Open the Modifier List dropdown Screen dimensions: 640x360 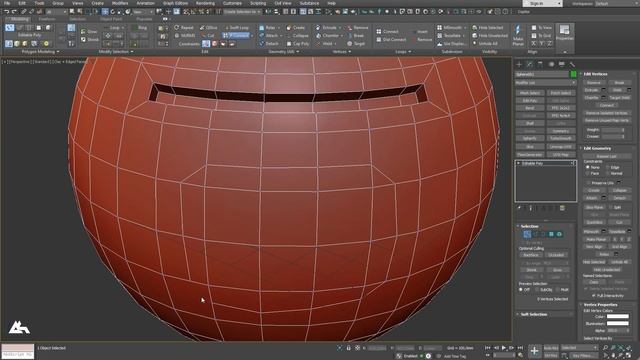pos(545,83)
